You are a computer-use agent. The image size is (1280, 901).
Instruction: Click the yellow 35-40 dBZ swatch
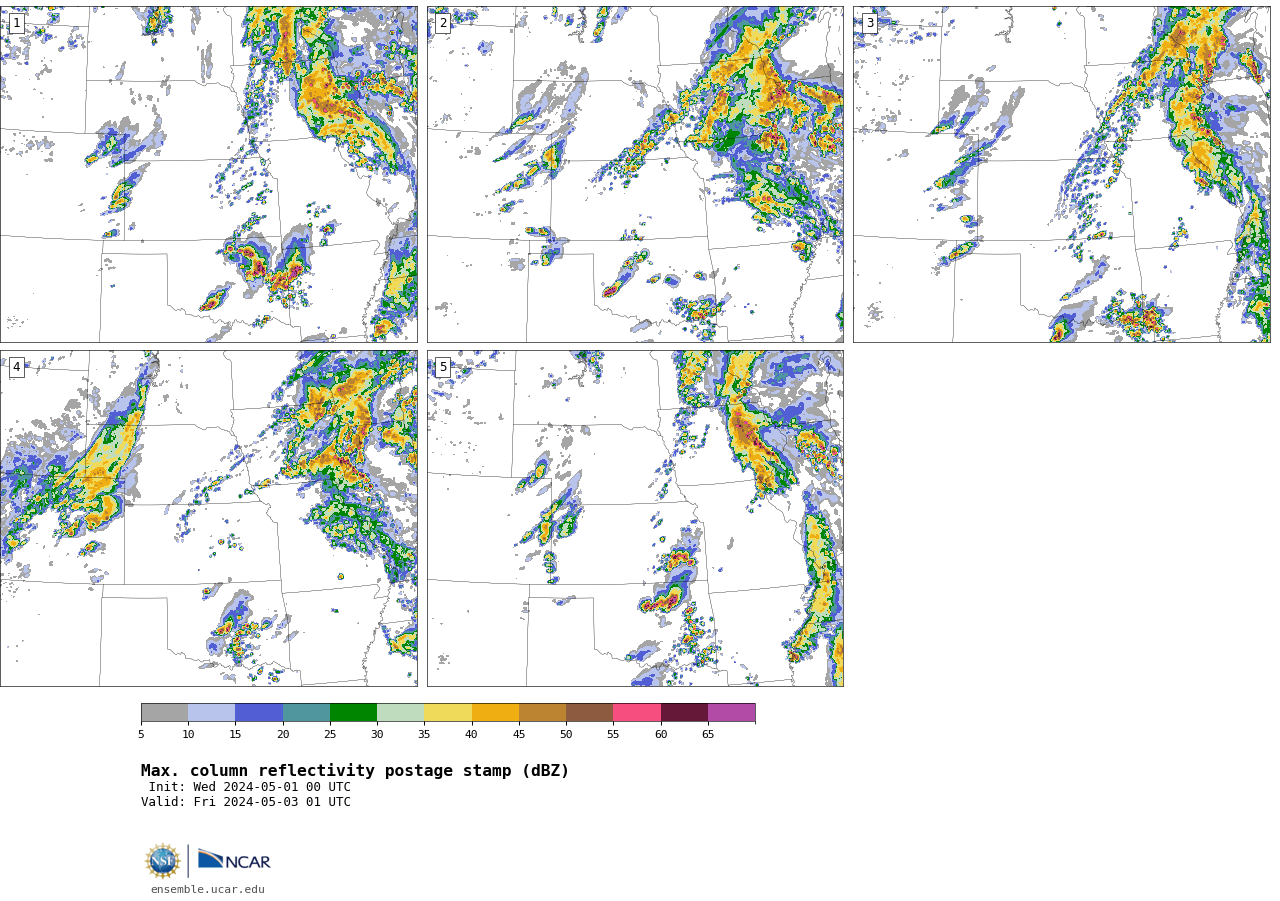[x=448, y=712]
